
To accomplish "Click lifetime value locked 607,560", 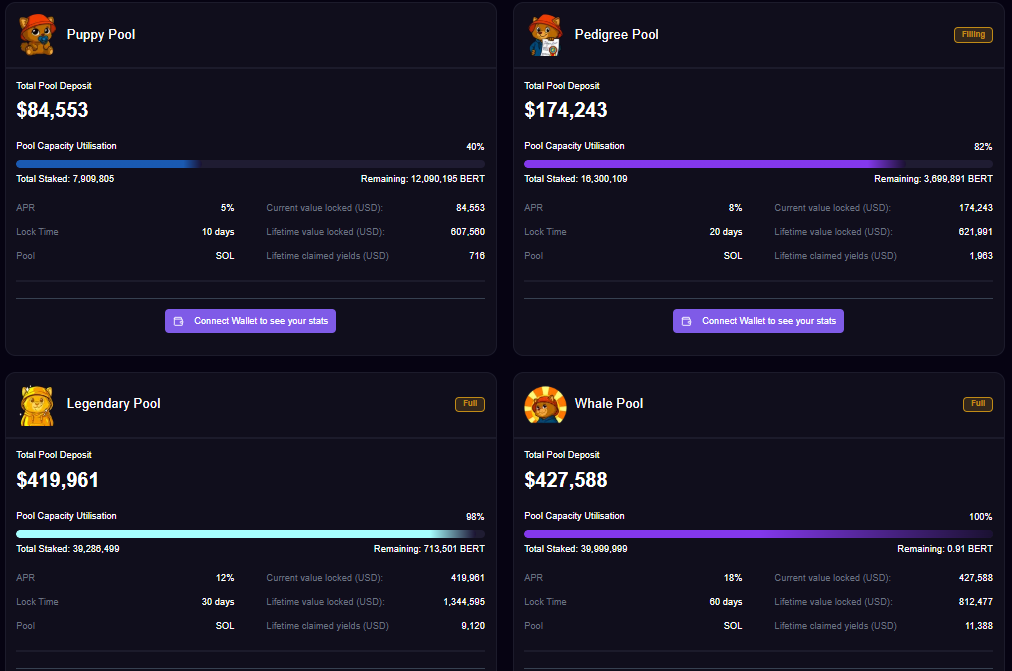I will click(467, 232).
